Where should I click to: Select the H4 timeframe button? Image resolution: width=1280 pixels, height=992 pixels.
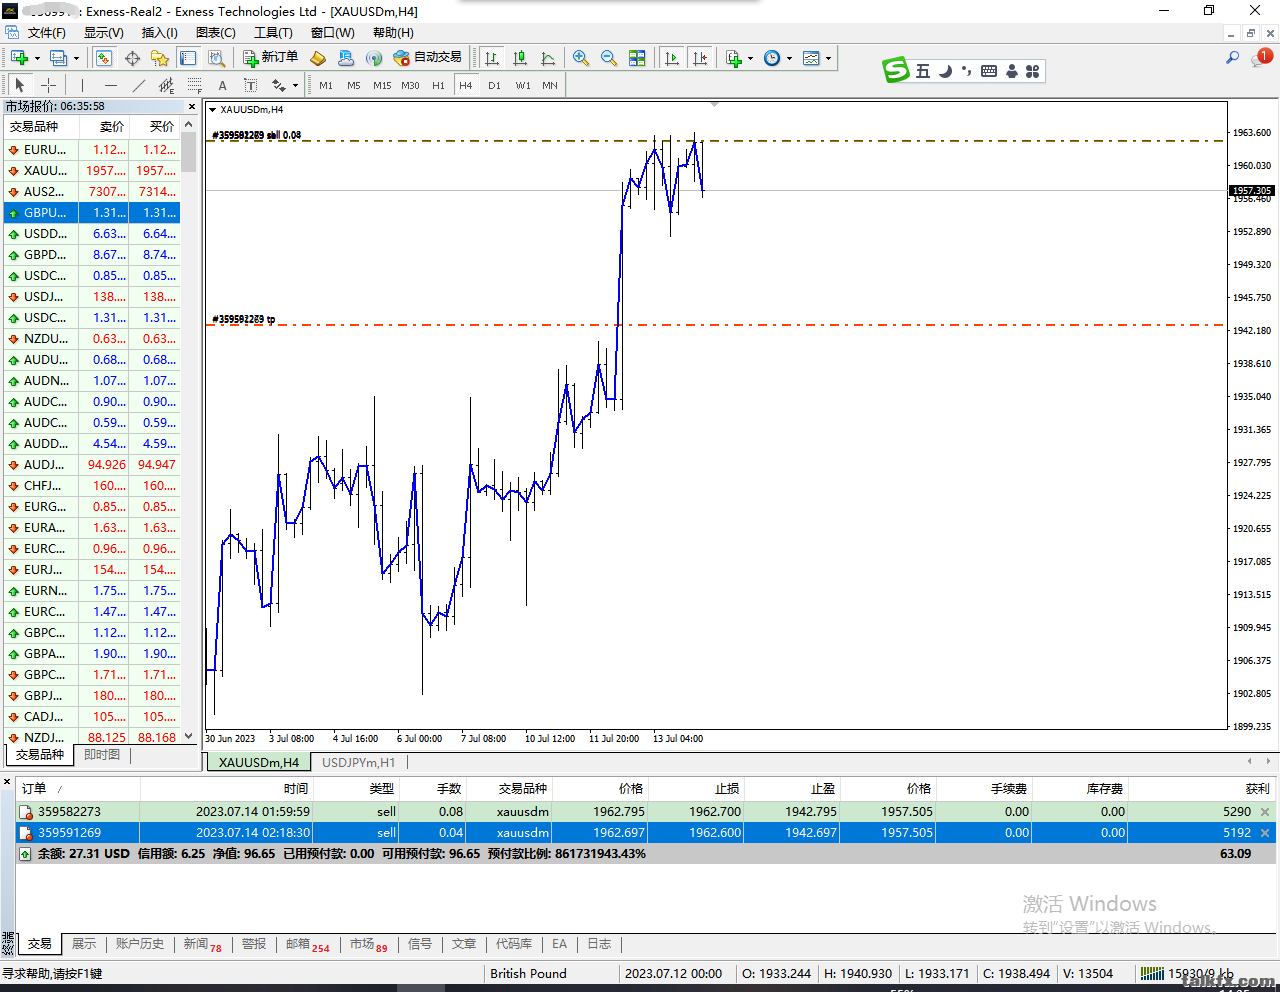point(466,85)
